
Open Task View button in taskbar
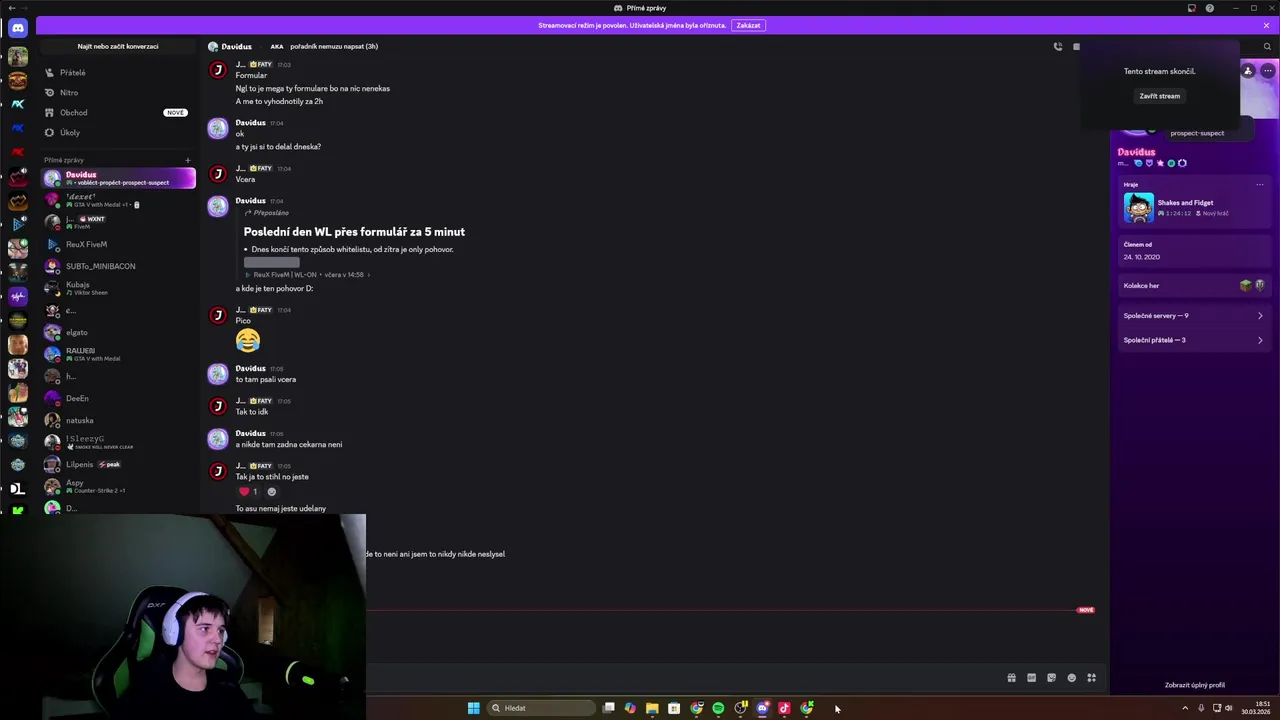click(608, 708)
